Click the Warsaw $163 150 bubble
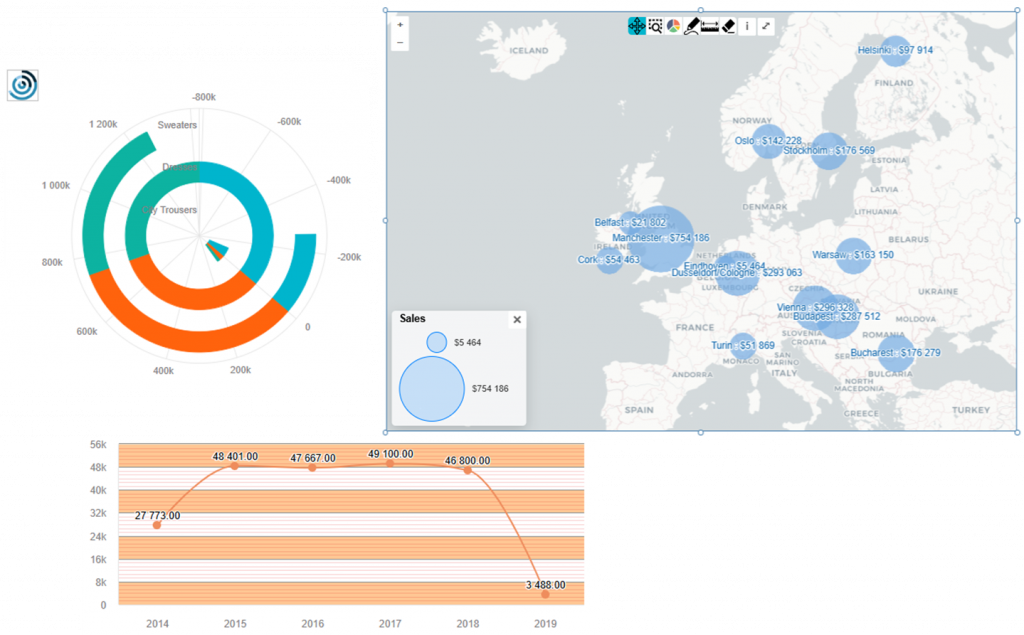 (x=853, y=255)
